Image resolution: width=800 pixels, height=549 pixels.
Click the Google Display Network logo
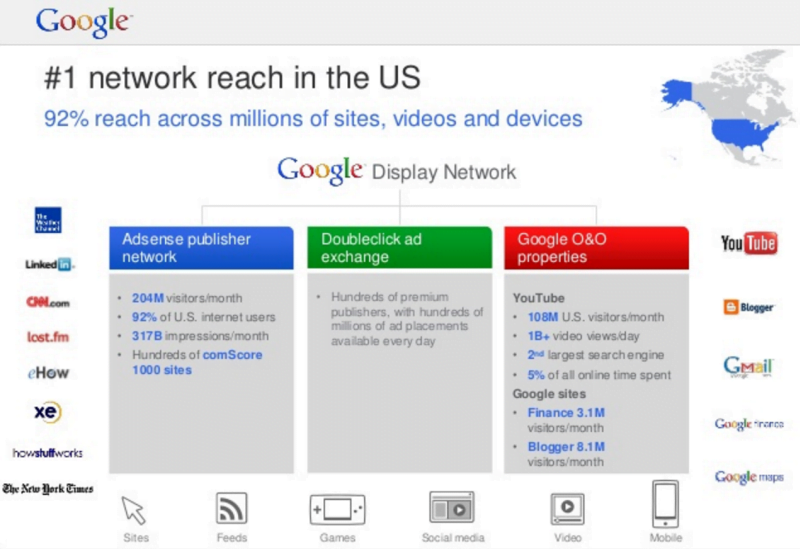(x=396, y=171)
